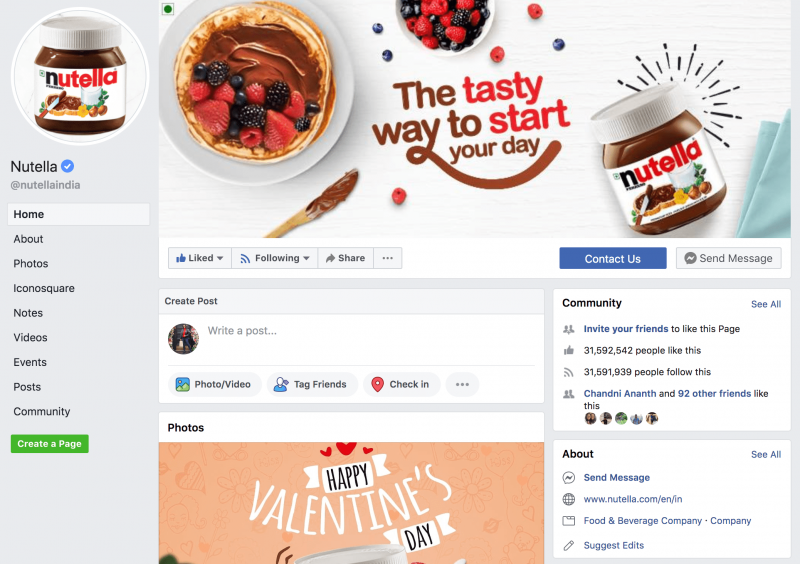Screen dimensions: 800x564
Task: Select Iconosquare in the left navigation
Action: [x=44, y=288]
